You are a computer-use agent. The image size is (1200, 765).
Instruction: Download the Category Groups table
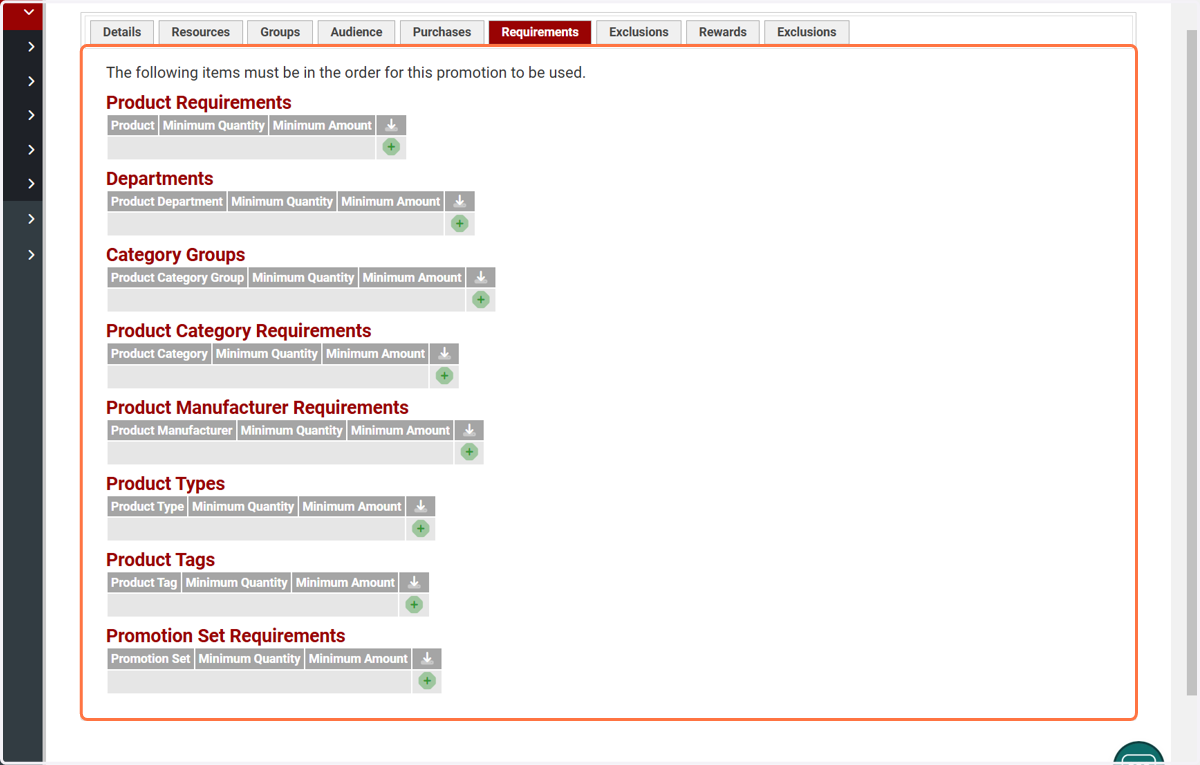(481, 277)
